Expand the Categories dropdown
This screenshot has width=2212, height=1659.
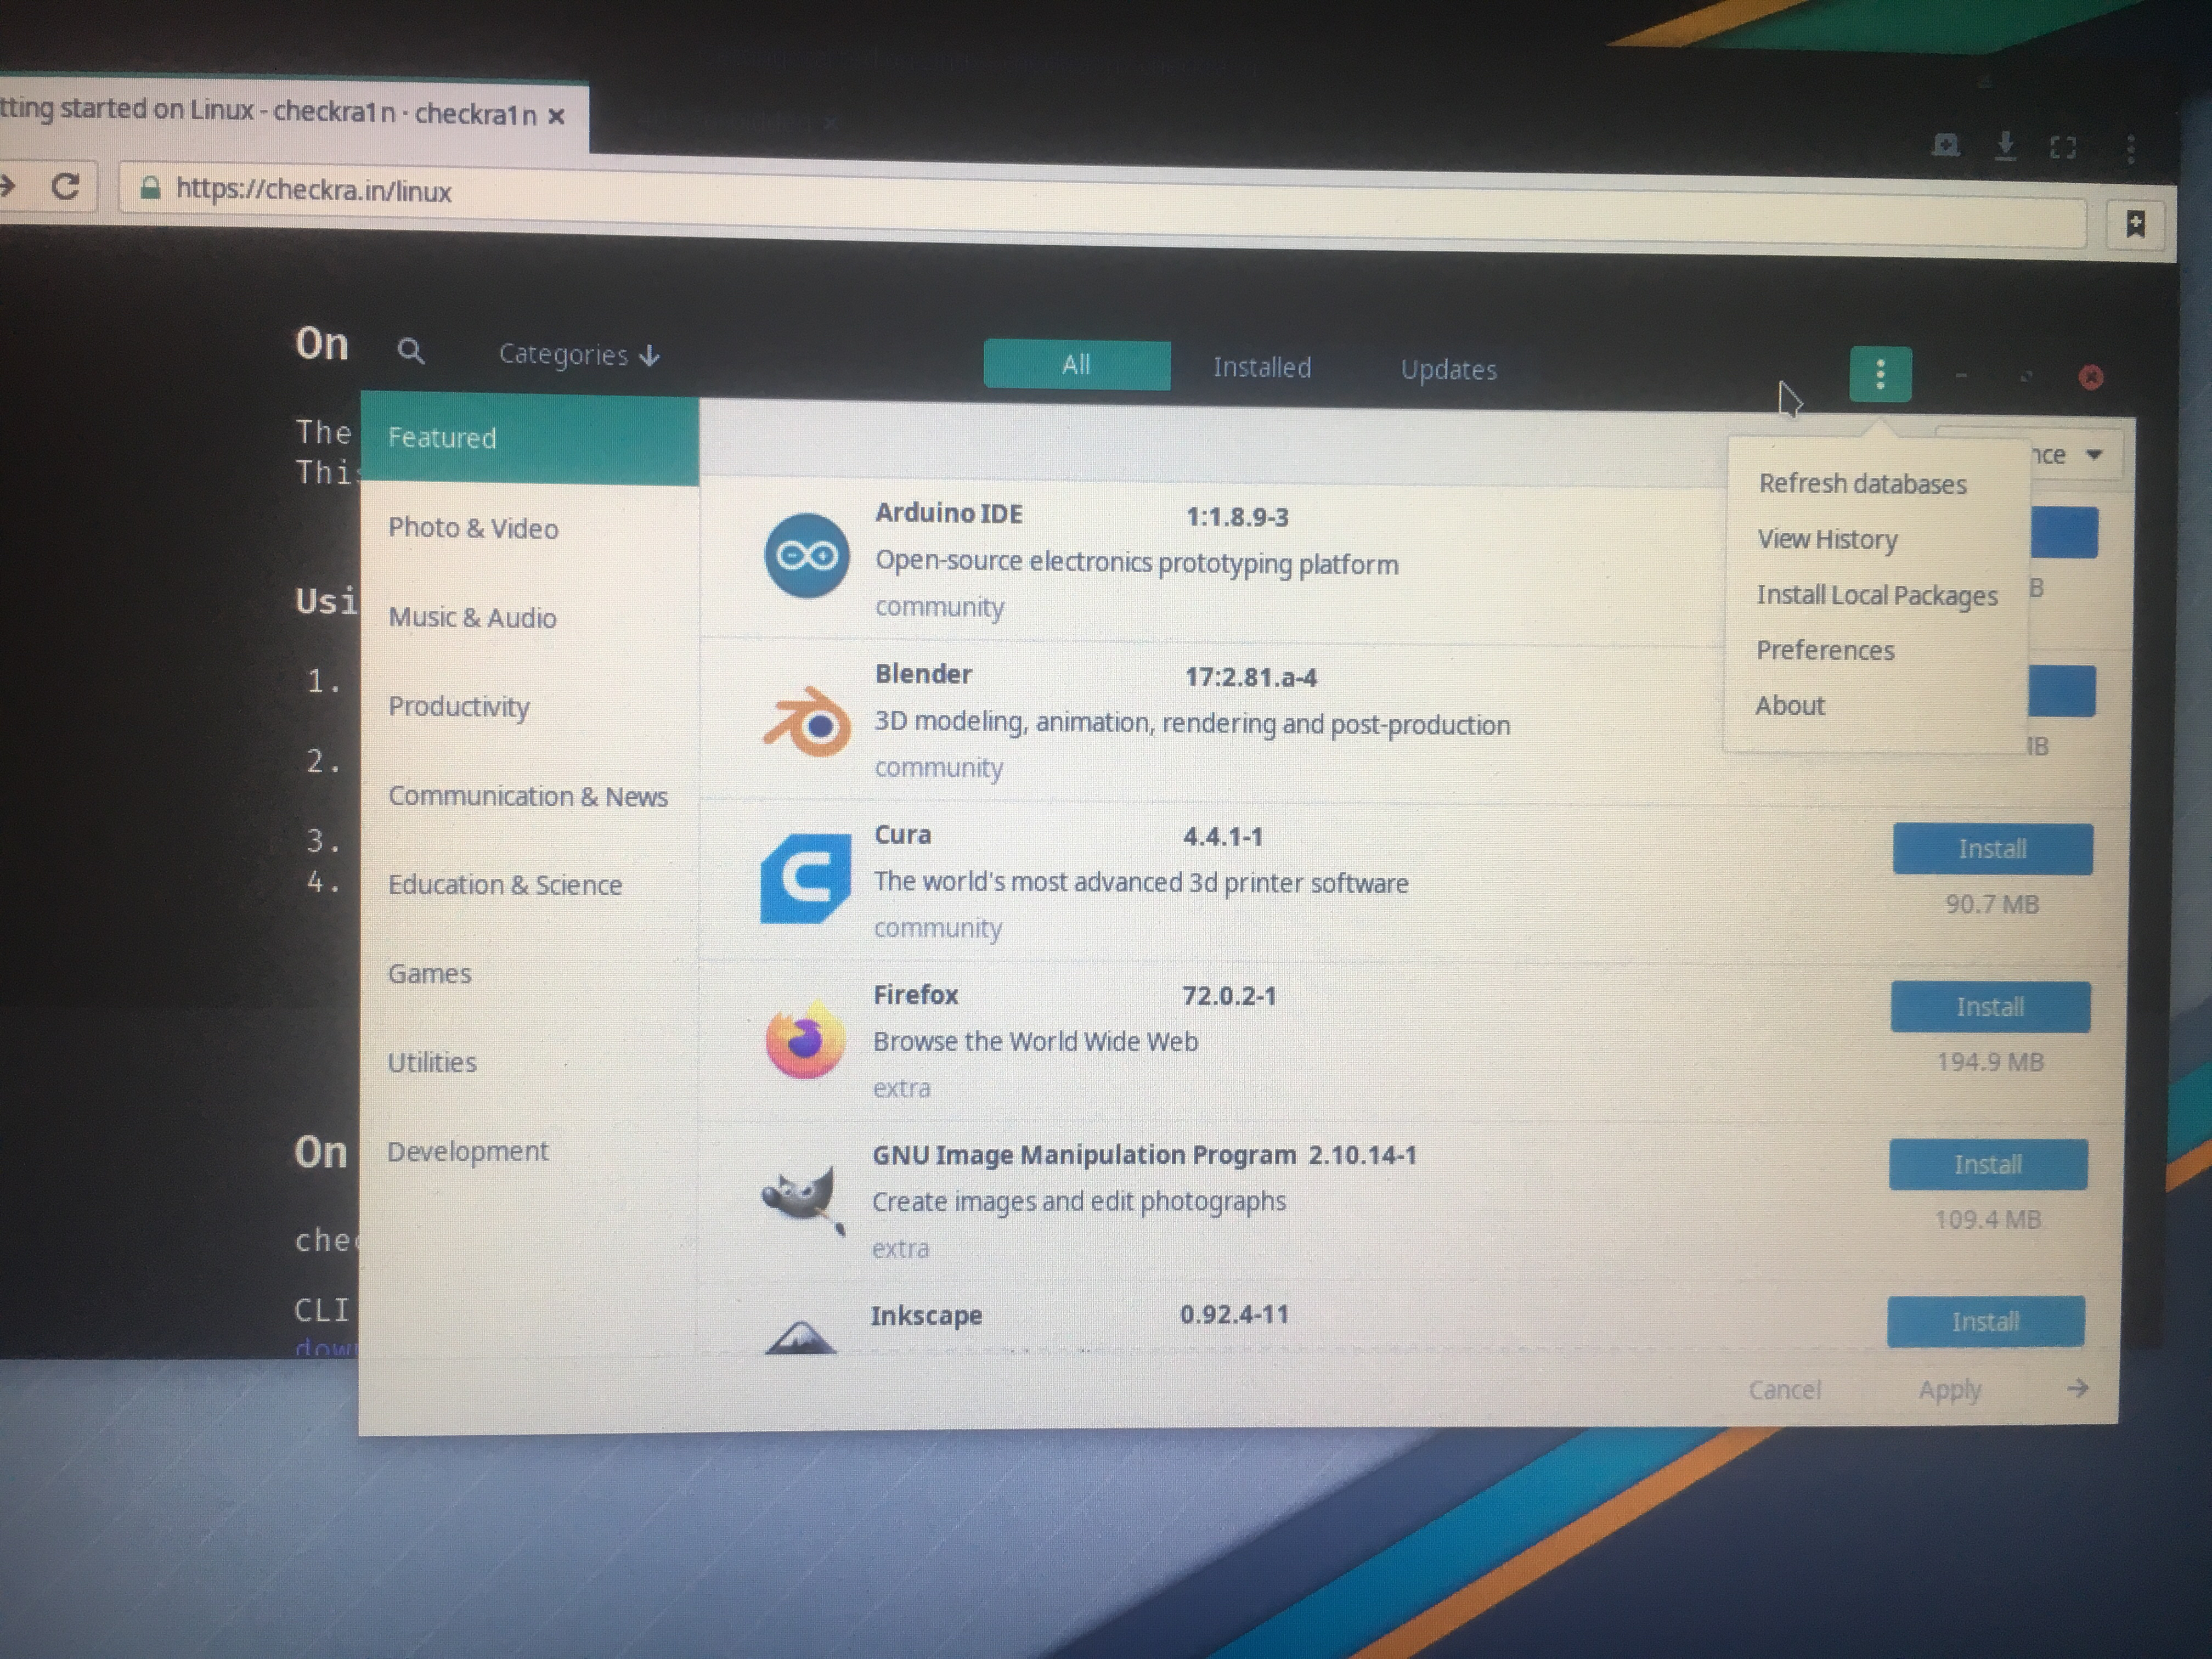coord(579,355)
